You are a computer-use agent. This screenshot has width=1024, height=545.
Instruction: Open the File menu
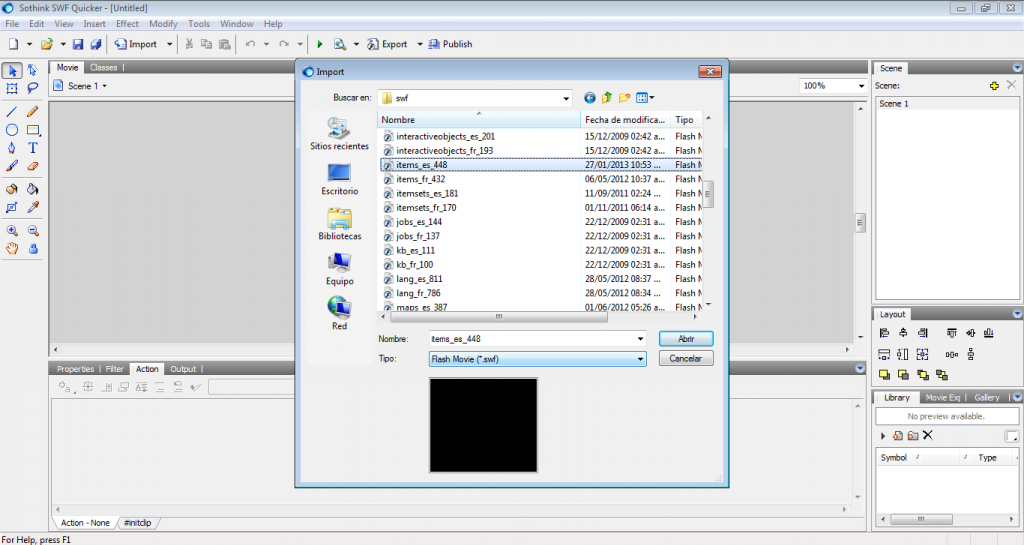12,23
